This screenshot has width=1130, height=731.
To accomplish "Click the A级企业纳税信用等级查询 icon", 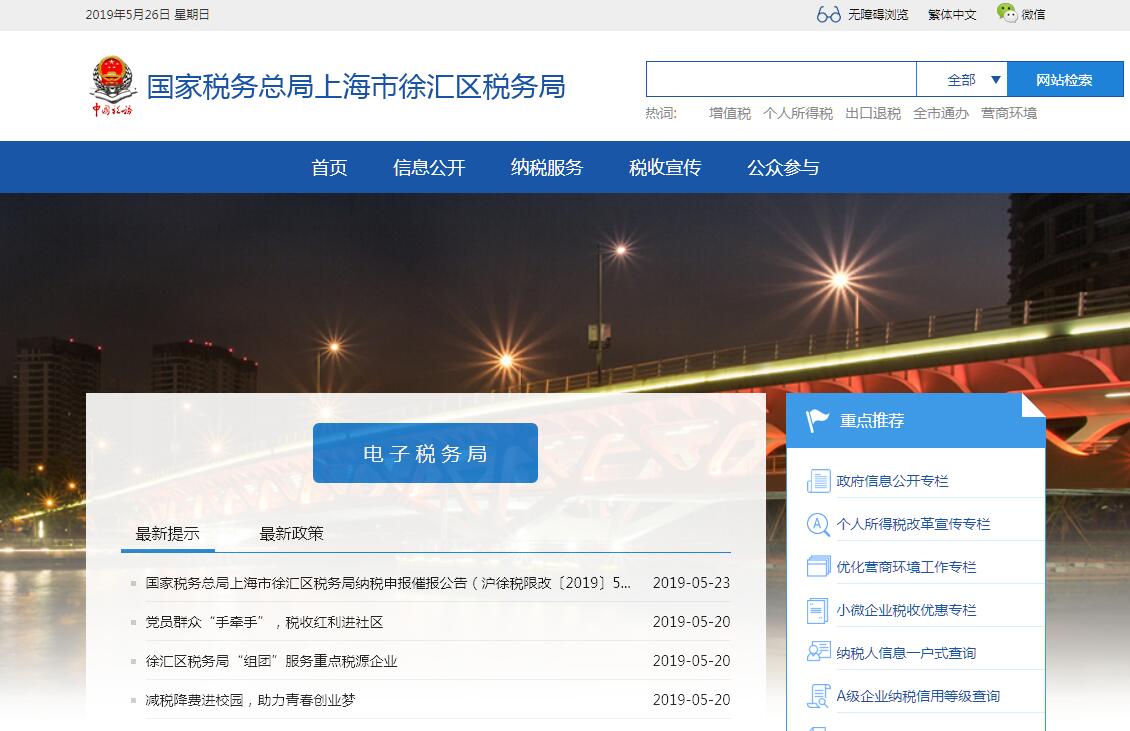I will pos(819,696).
